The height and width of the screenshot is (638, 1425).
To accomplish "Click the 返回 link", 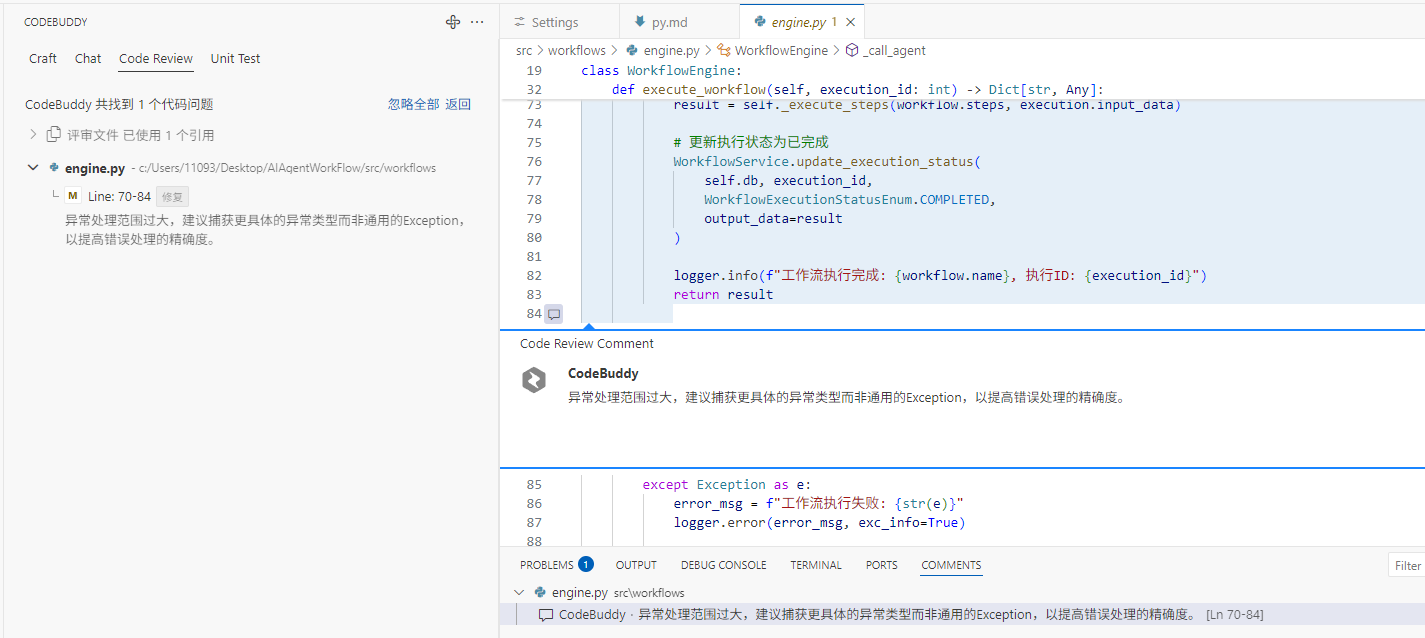I will pos(458,104).
